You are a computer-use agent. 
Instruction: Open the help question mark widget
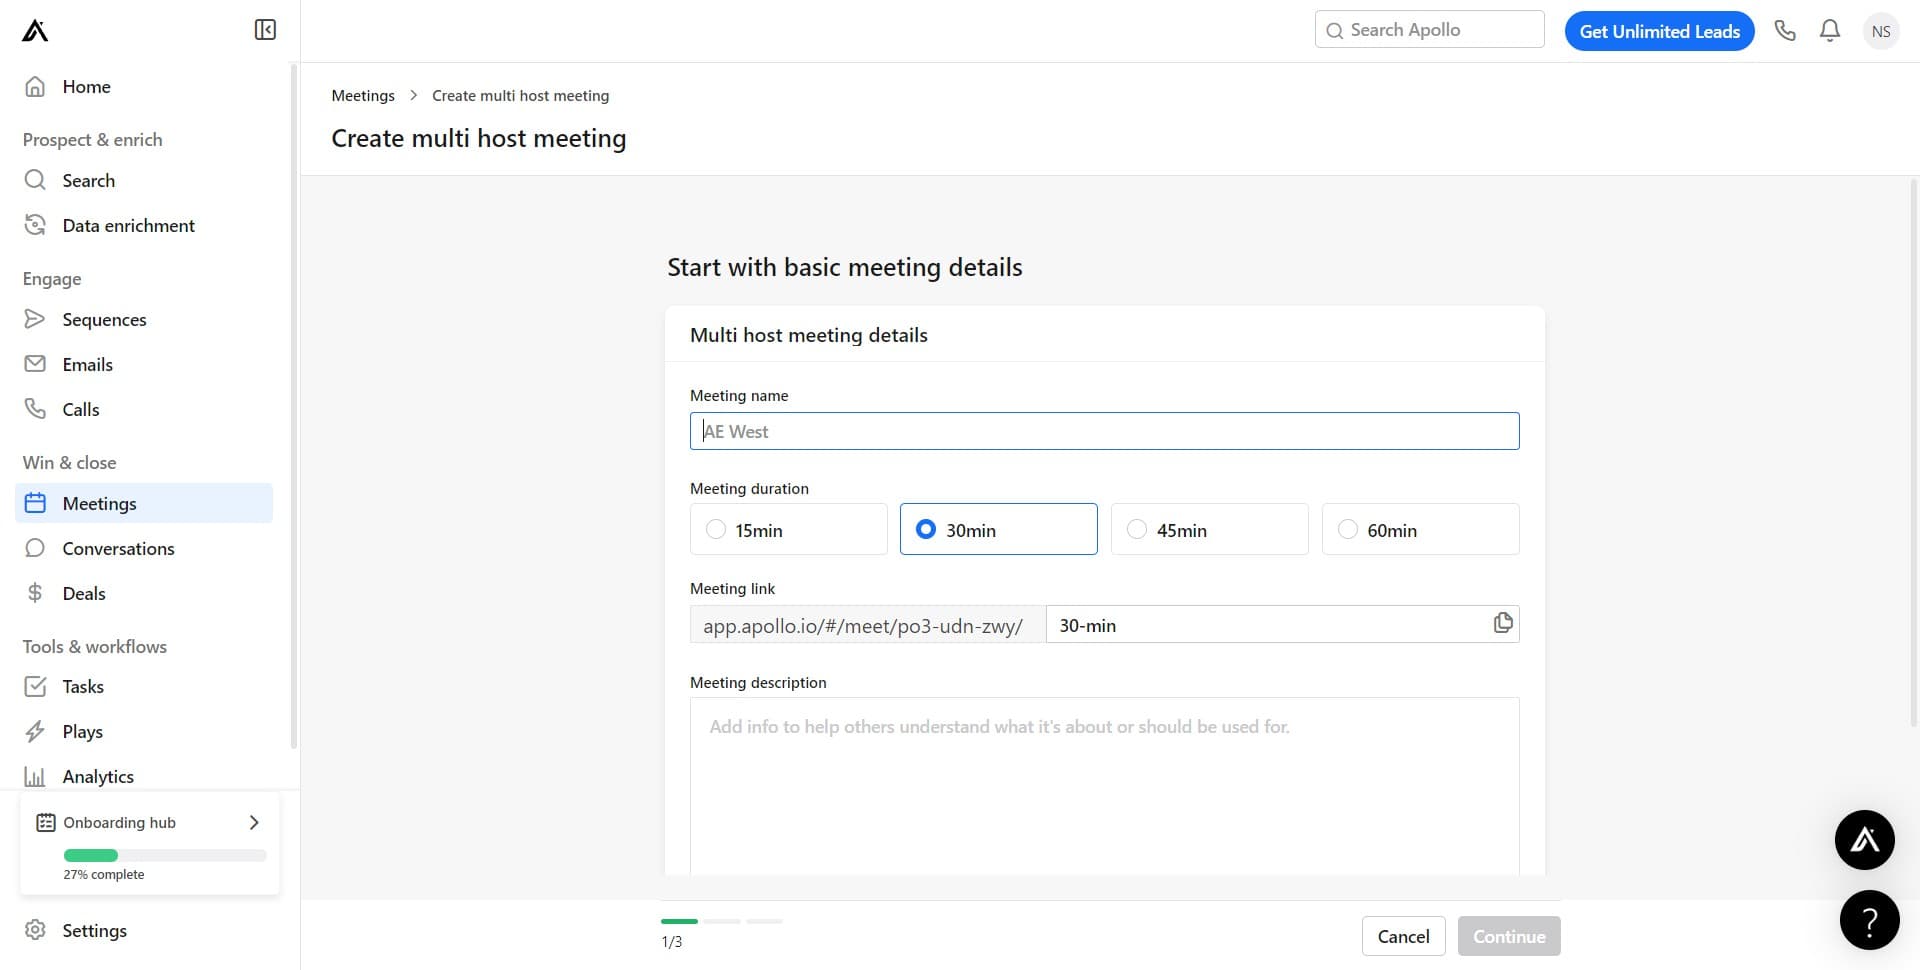click(x=1870, y=919)
